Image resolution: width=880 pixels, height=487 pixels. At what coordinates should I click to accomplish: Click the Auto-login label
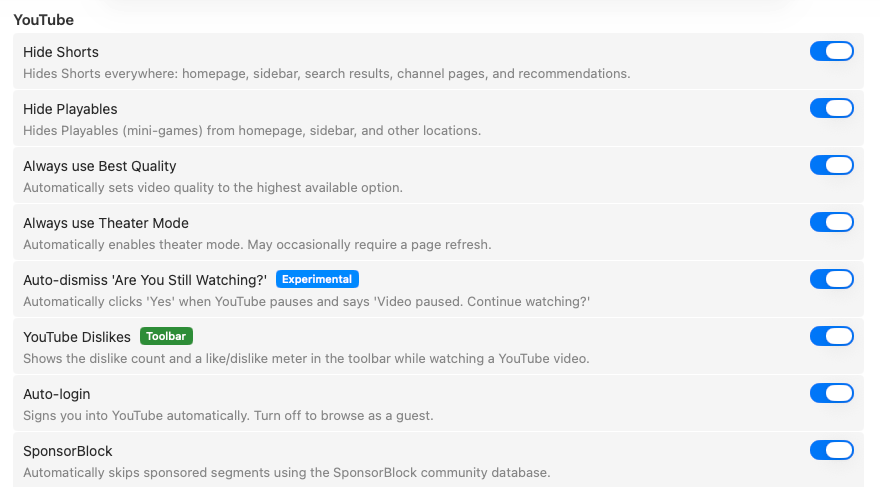coord(57,394)
